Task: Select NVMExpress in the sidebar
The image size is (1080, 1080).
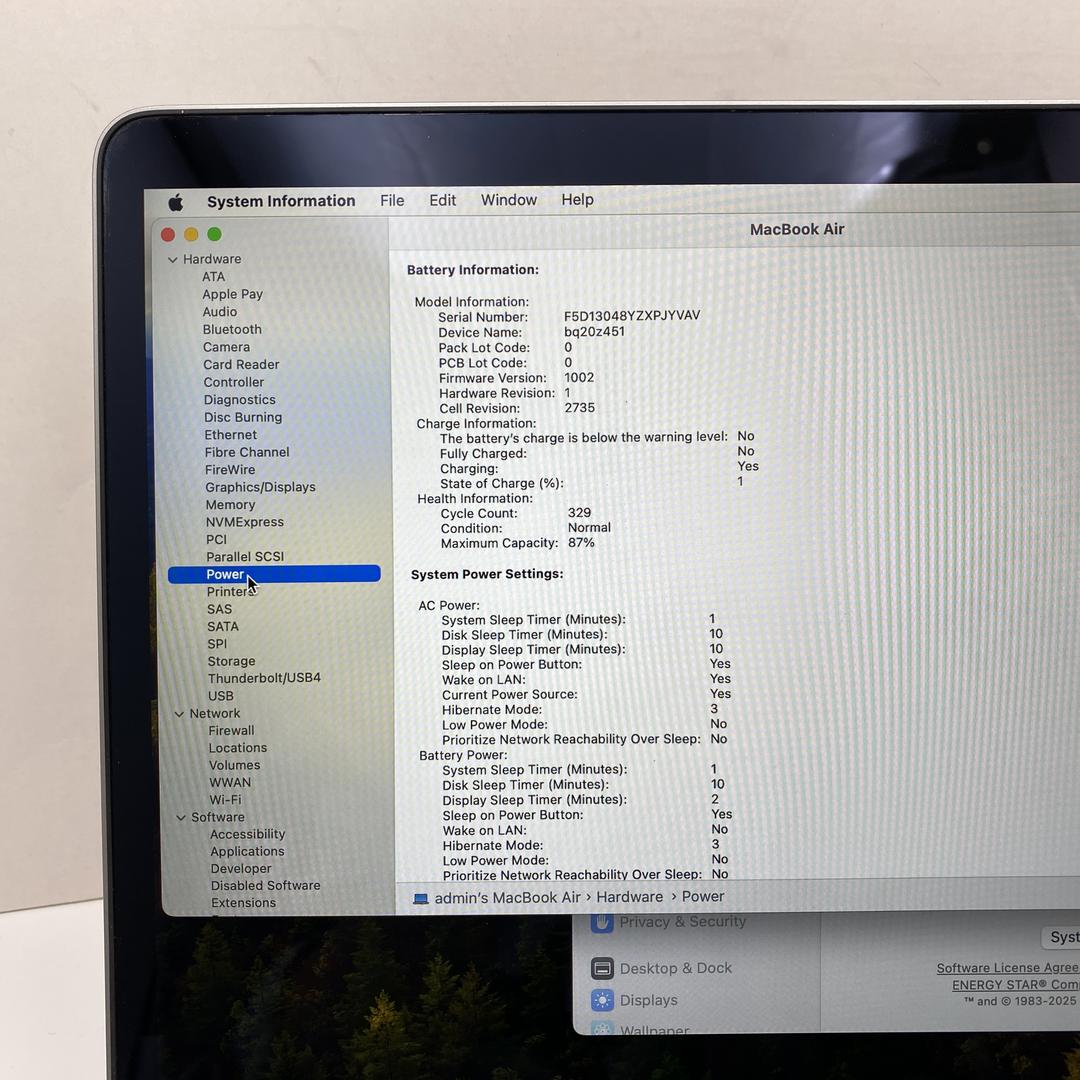Action: click(245, 522)
